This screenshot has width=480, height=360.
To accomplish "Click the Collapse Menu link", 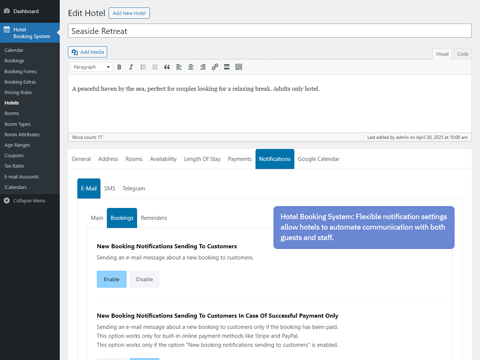I will (x=29, y=201).
